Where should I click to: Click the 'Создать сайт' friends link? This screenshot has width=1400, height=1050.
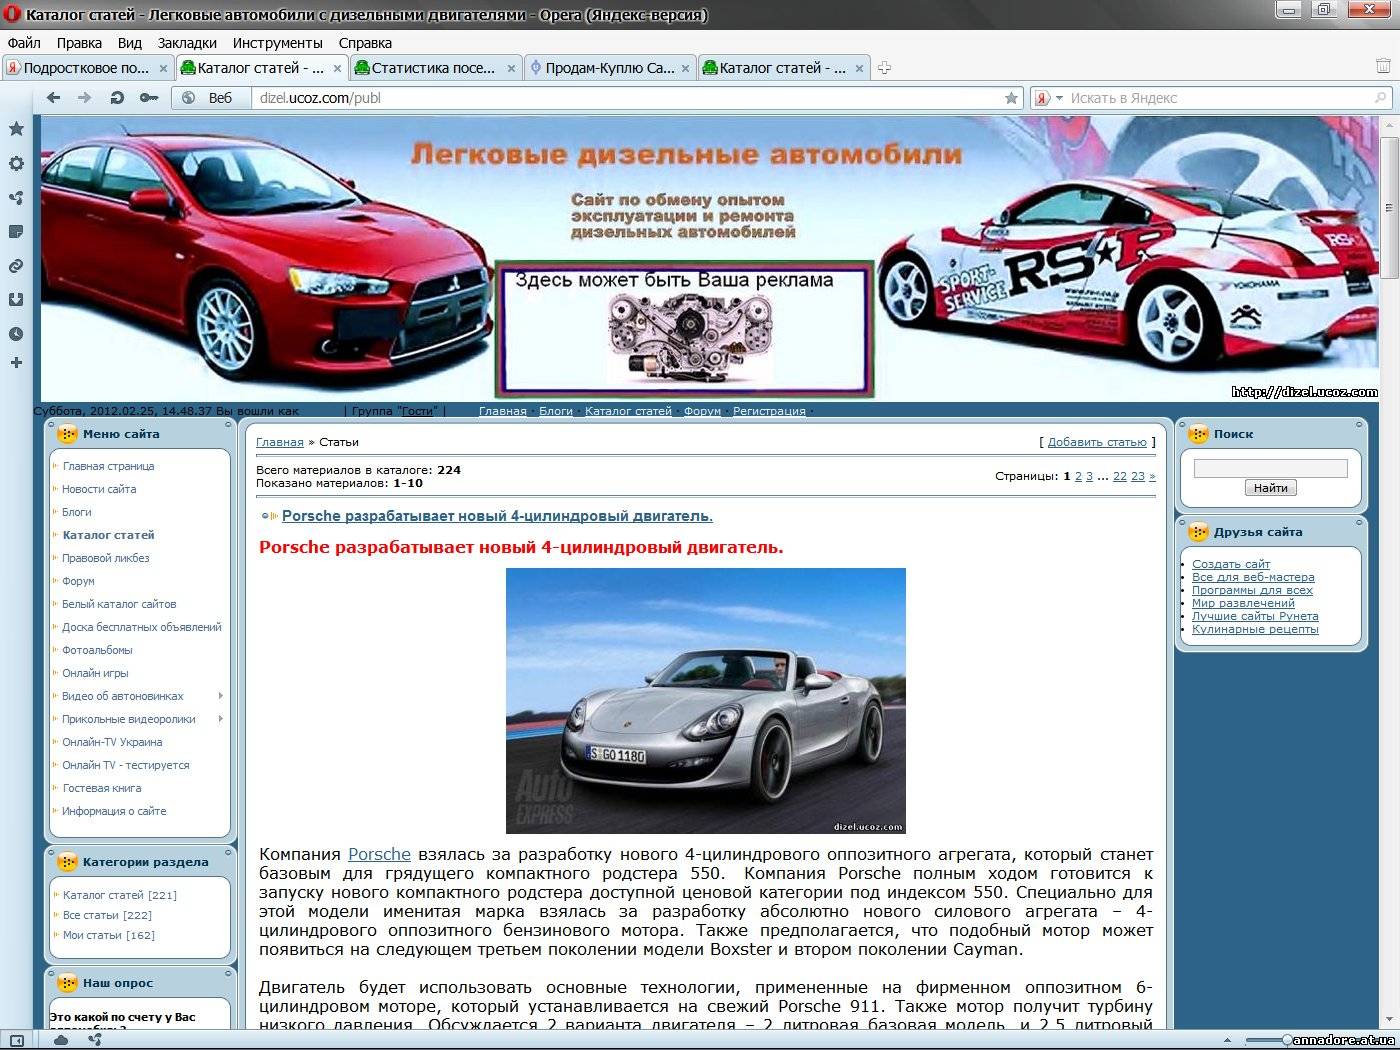pyautogui.click(x=1231, y=564)
